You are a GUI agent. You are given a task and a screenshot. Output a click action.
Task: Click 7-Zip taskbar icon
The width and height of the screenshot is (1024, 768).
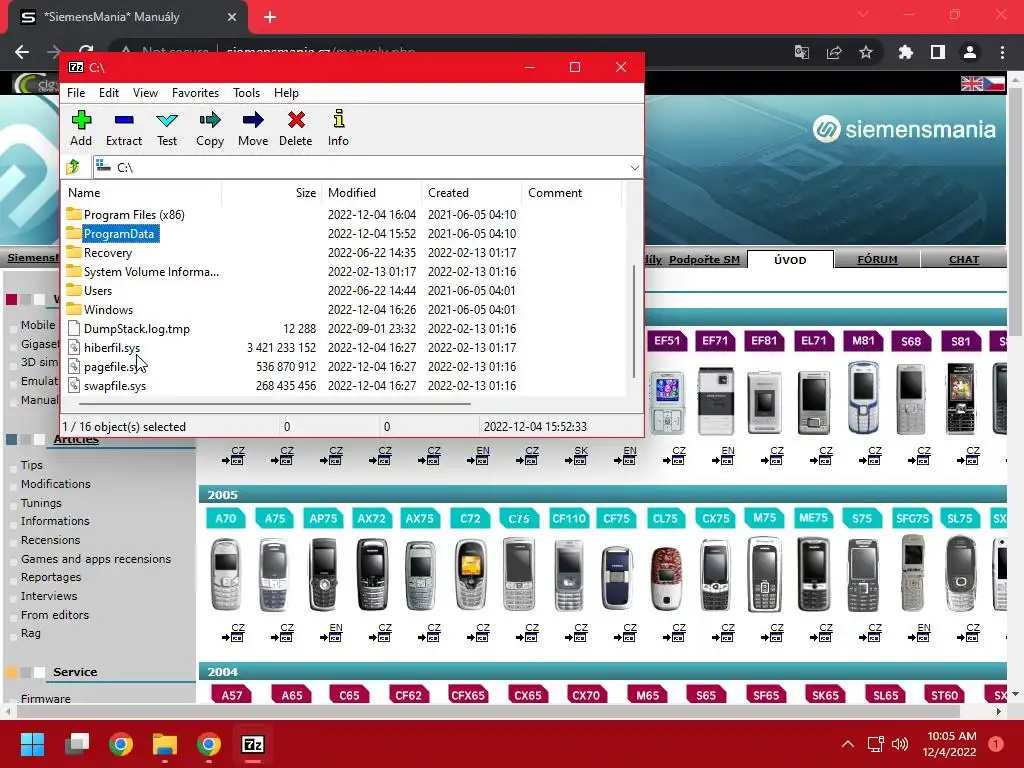(253, 744)
